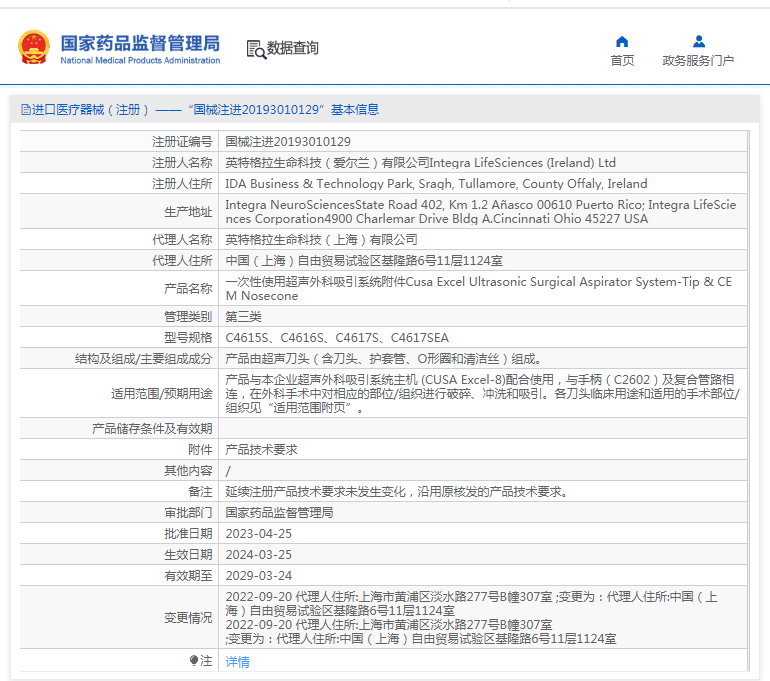Click the 注册人名称 label
This screenshot has width=770, height=681.
click(x=182, y=163)
